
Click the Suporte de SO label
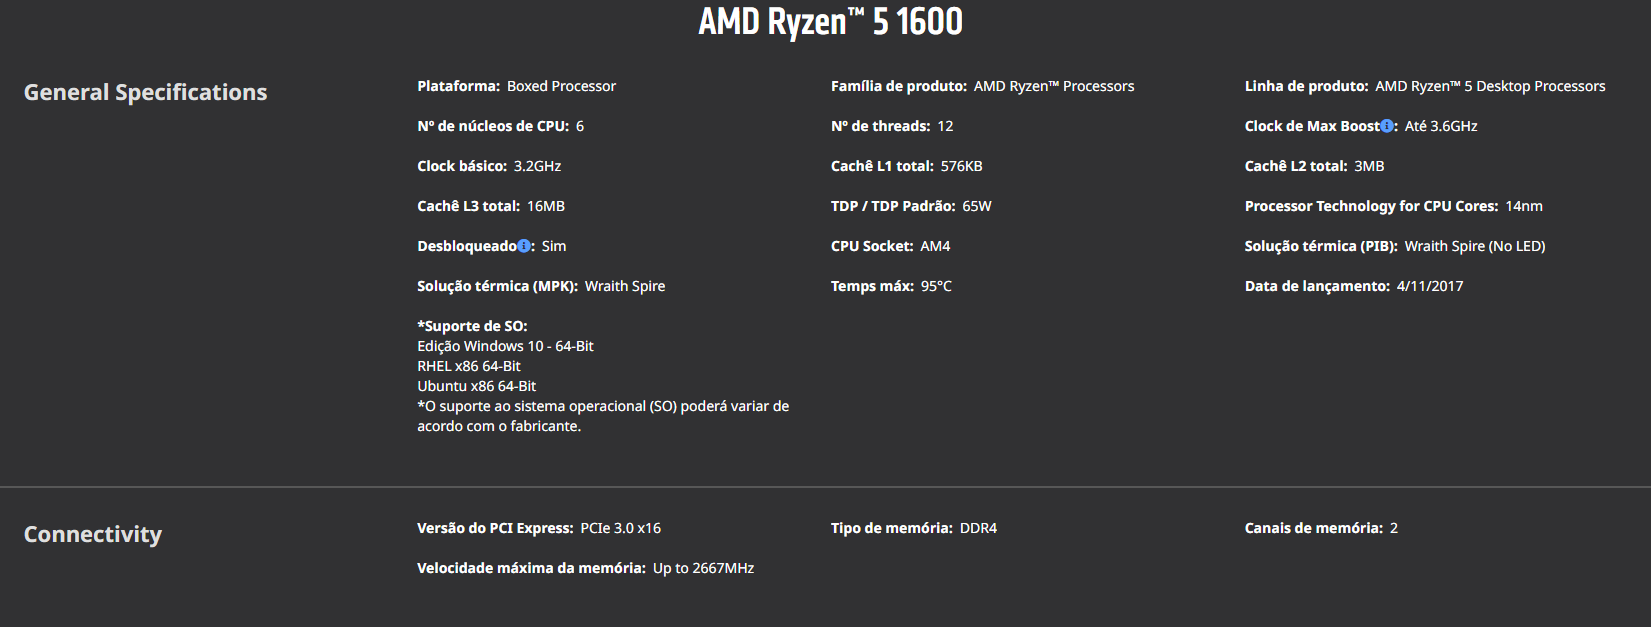(x=472, y=326)
